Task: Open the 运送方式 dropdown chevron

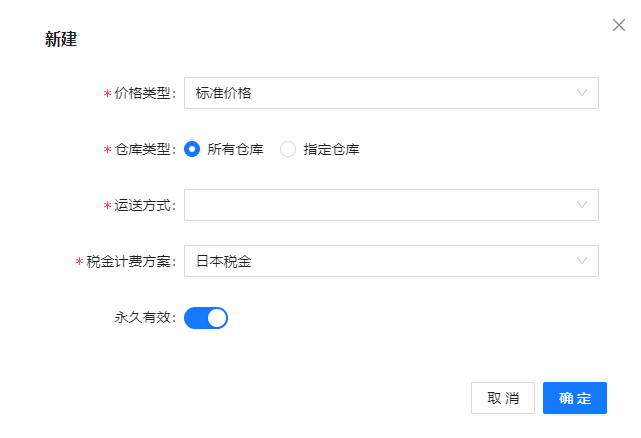Action: point(581,204)
